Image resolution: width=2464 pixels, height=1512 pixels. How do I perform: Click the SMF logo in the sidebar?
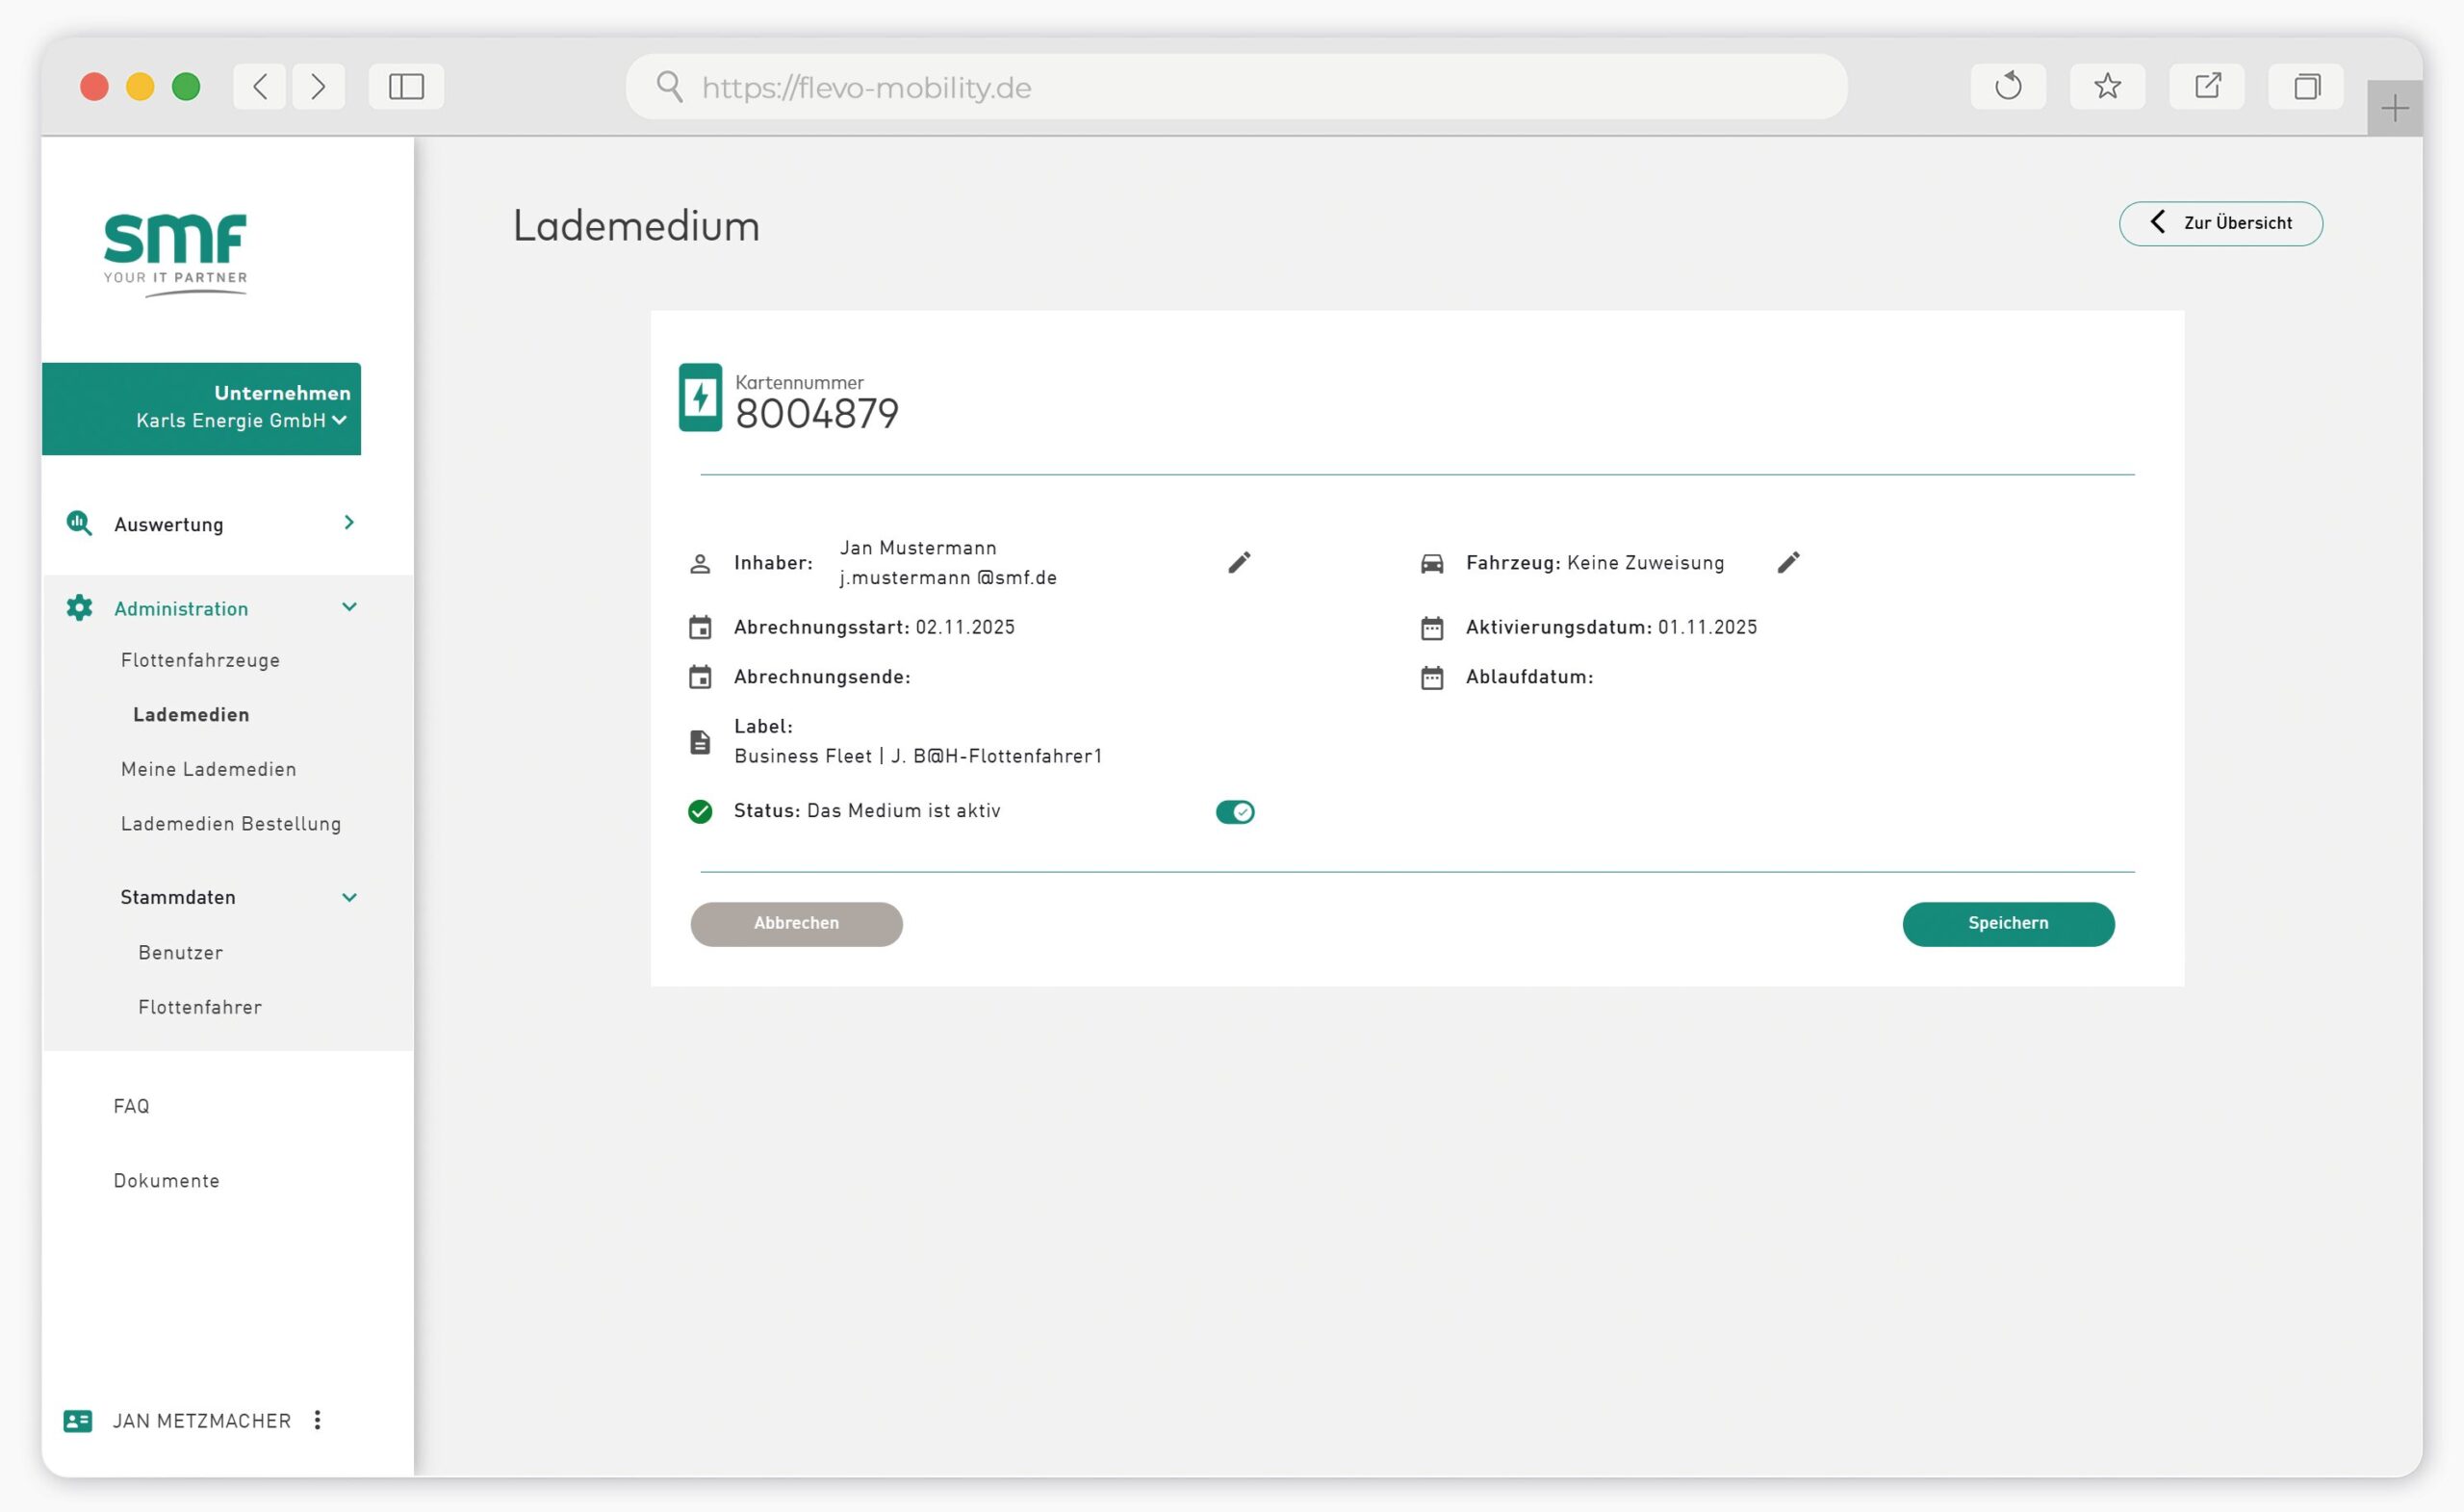[175, 250]
